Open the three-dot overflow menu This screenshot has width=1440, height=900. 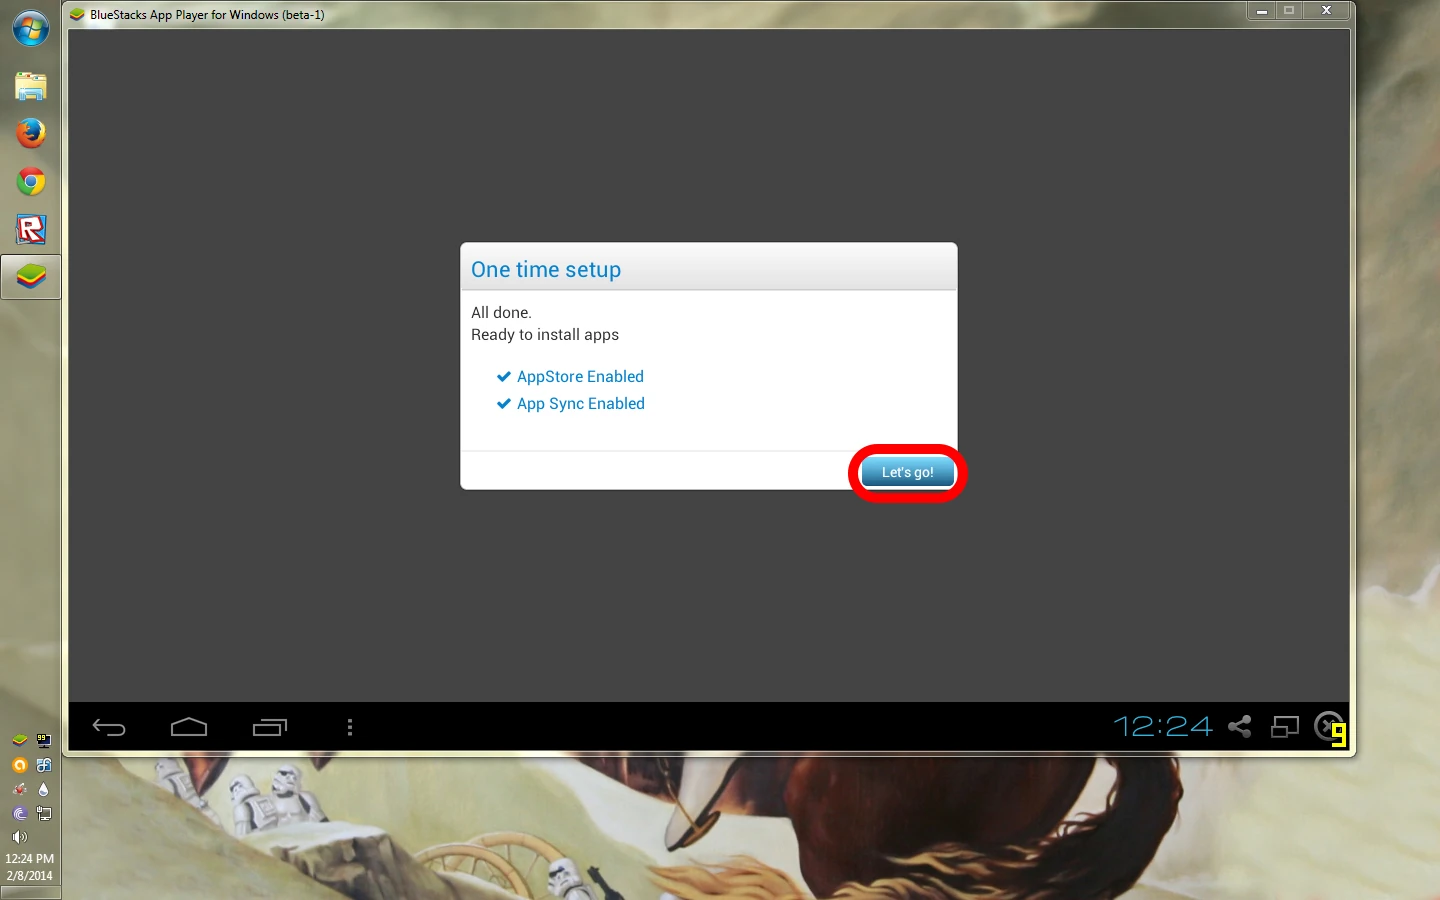350,727
